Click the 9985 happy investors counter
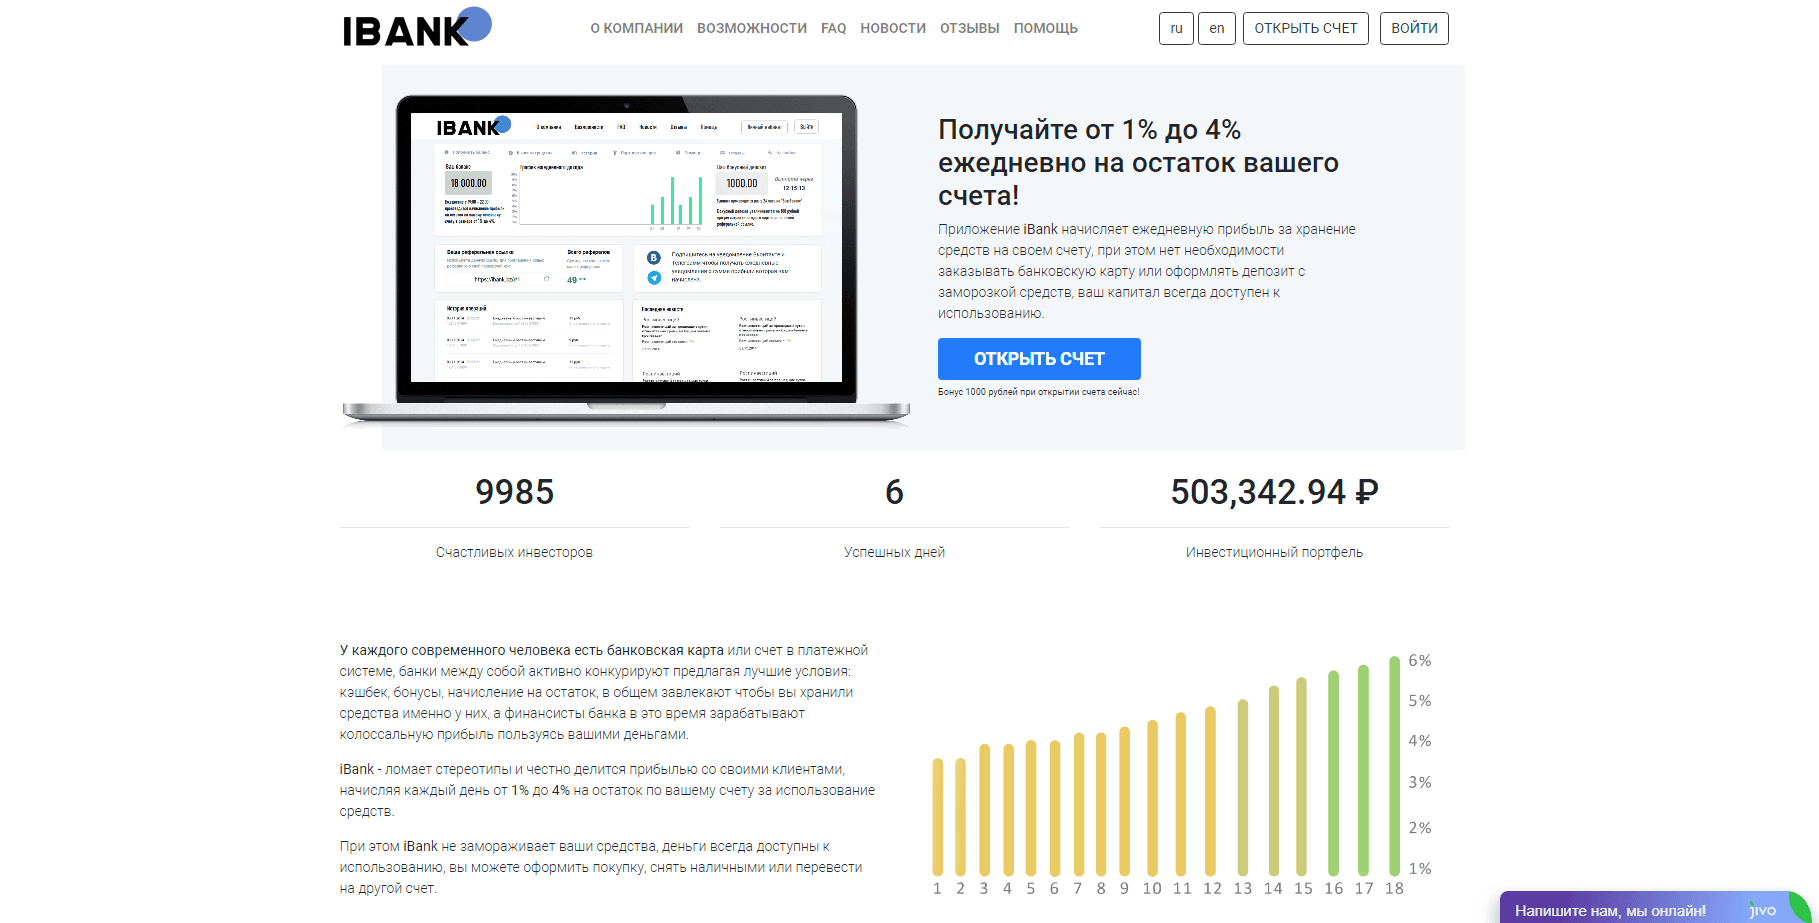 point(514,492)
